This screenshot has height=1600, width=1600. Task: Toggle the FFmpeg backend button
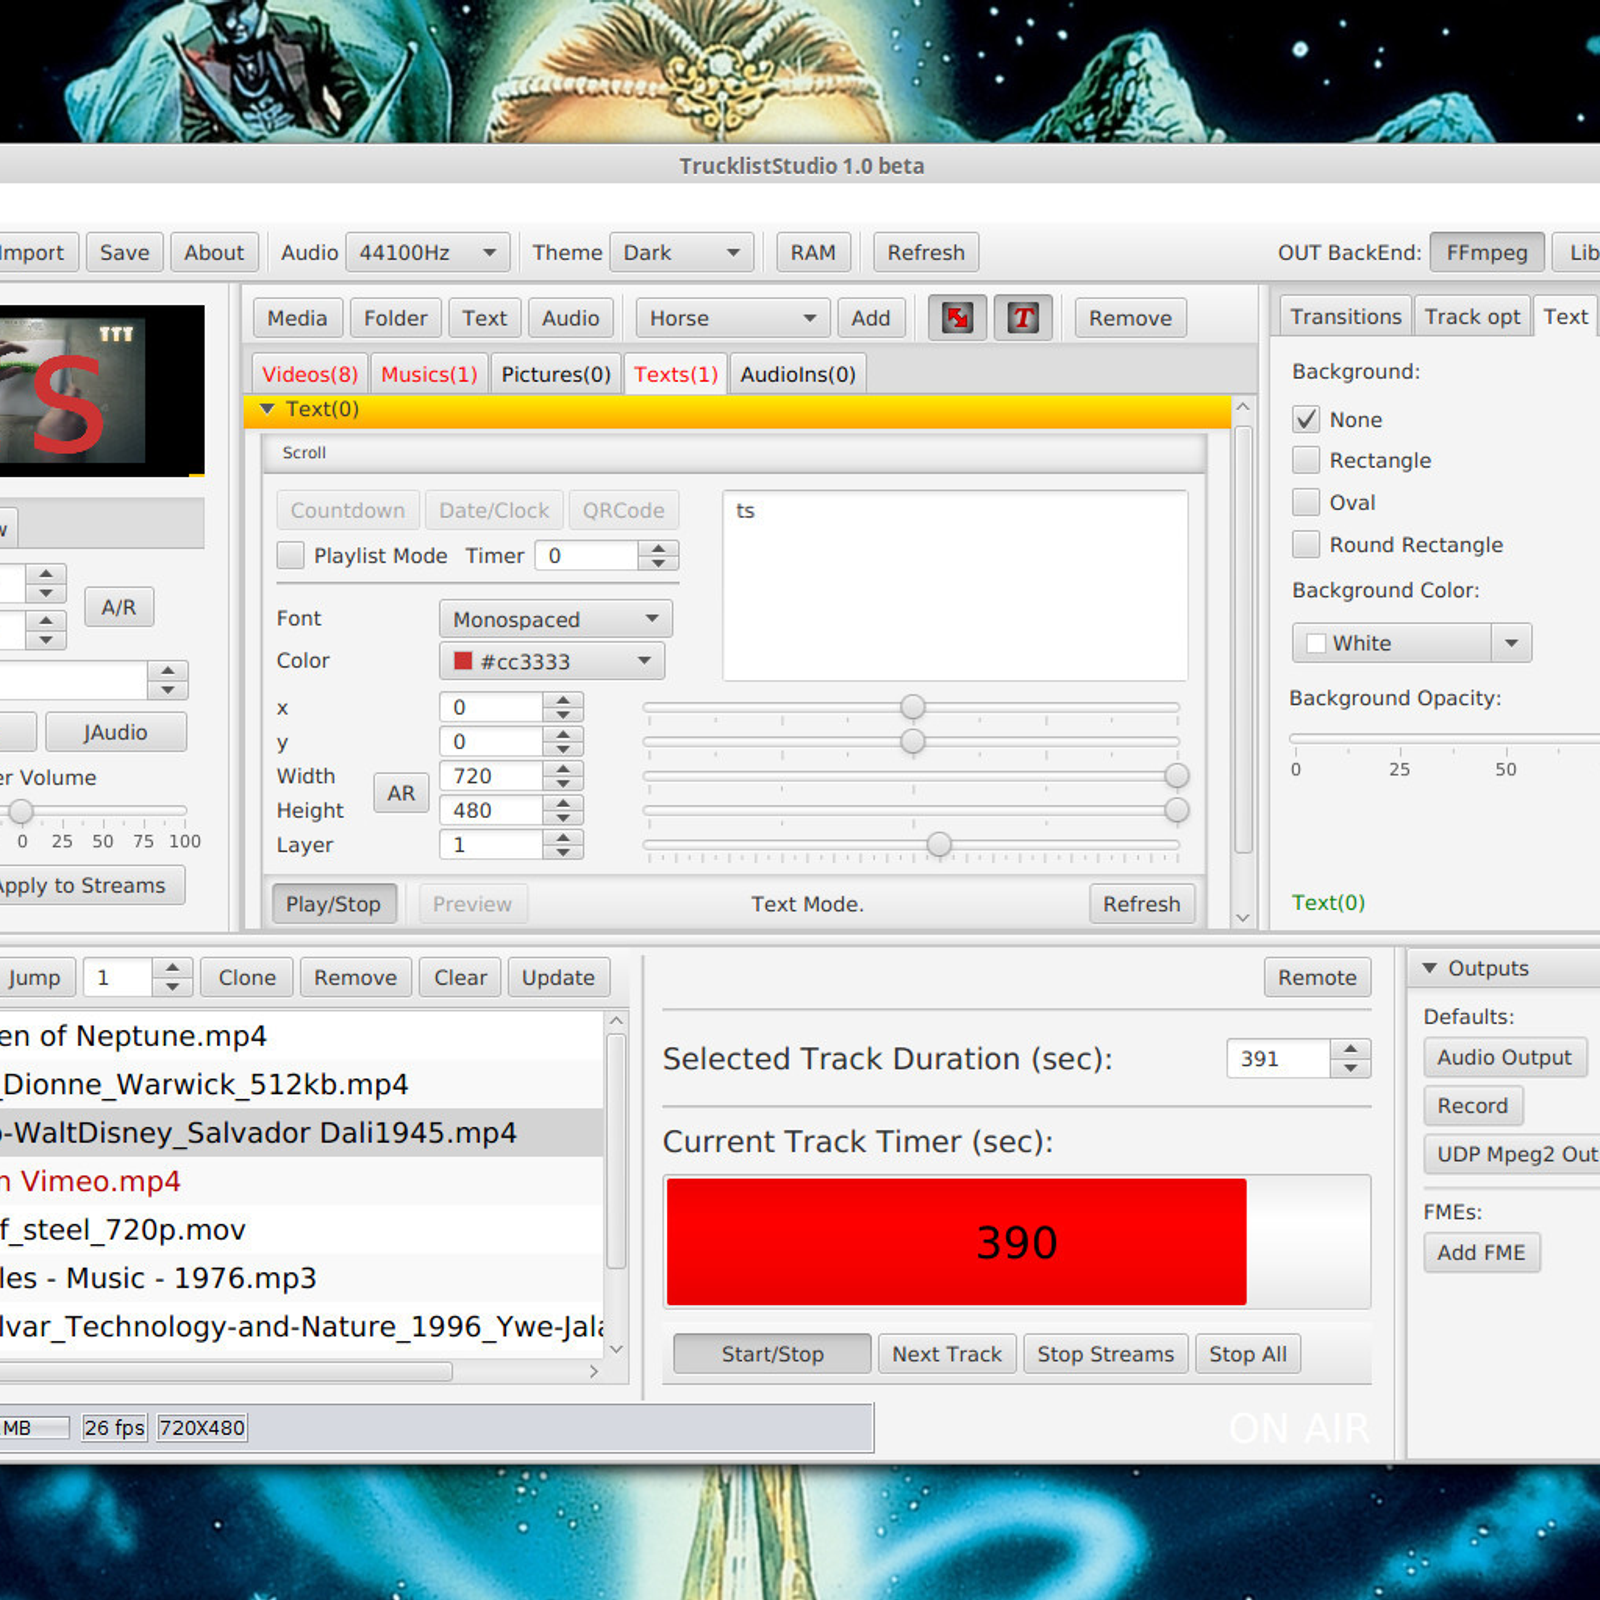[1487, 253]
